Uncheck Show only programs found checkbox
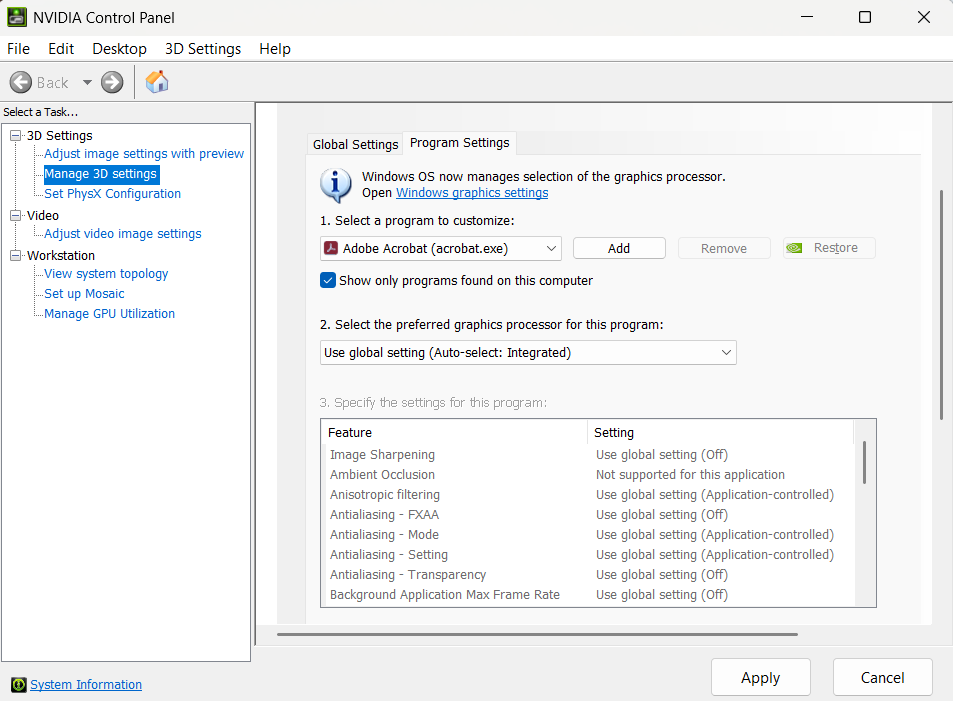The width and height of the screenshot is (953, 701). (328, 281)
